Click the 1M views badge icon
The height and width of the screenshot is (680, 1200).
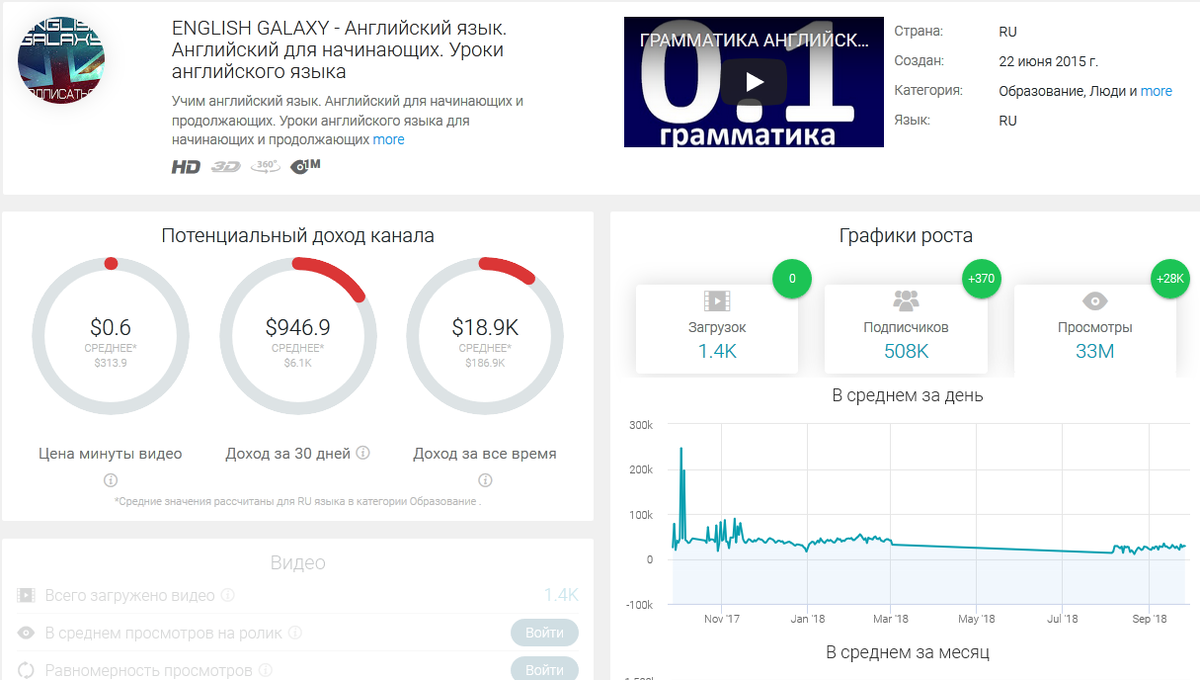pyautogui.click(x=305, y=166)
